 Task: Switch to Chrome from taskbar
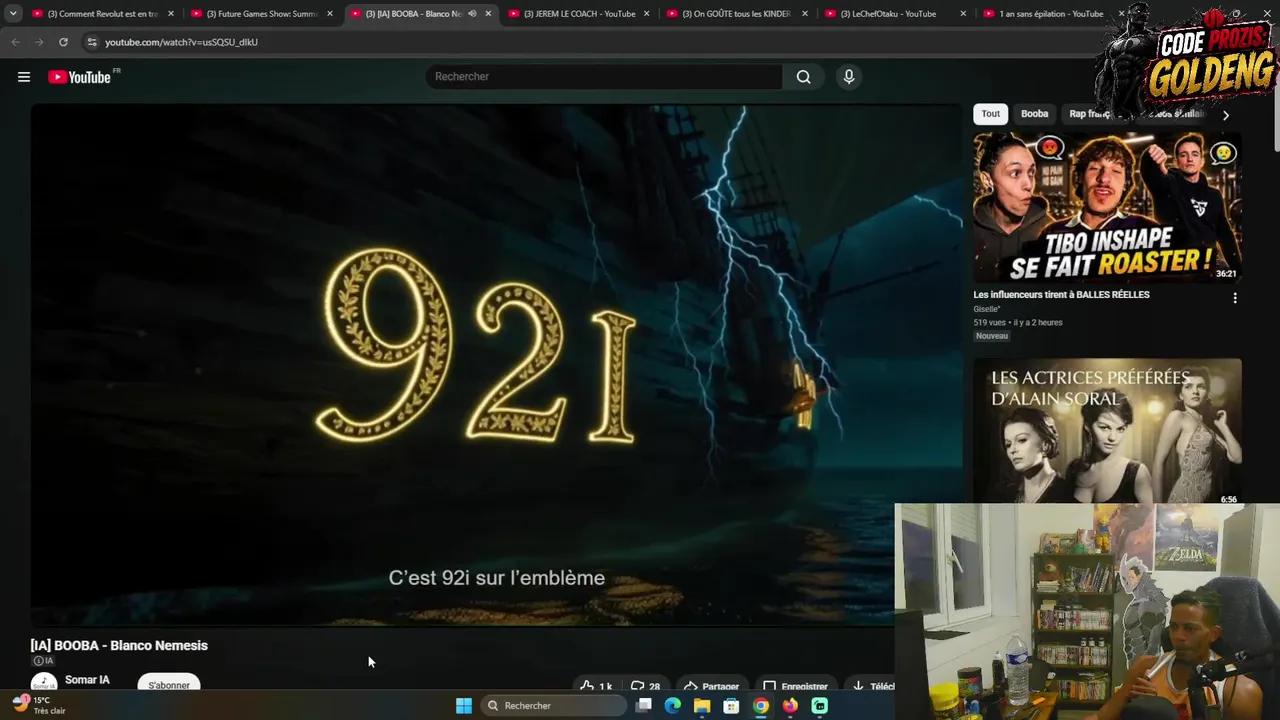(x=761, y=706)
